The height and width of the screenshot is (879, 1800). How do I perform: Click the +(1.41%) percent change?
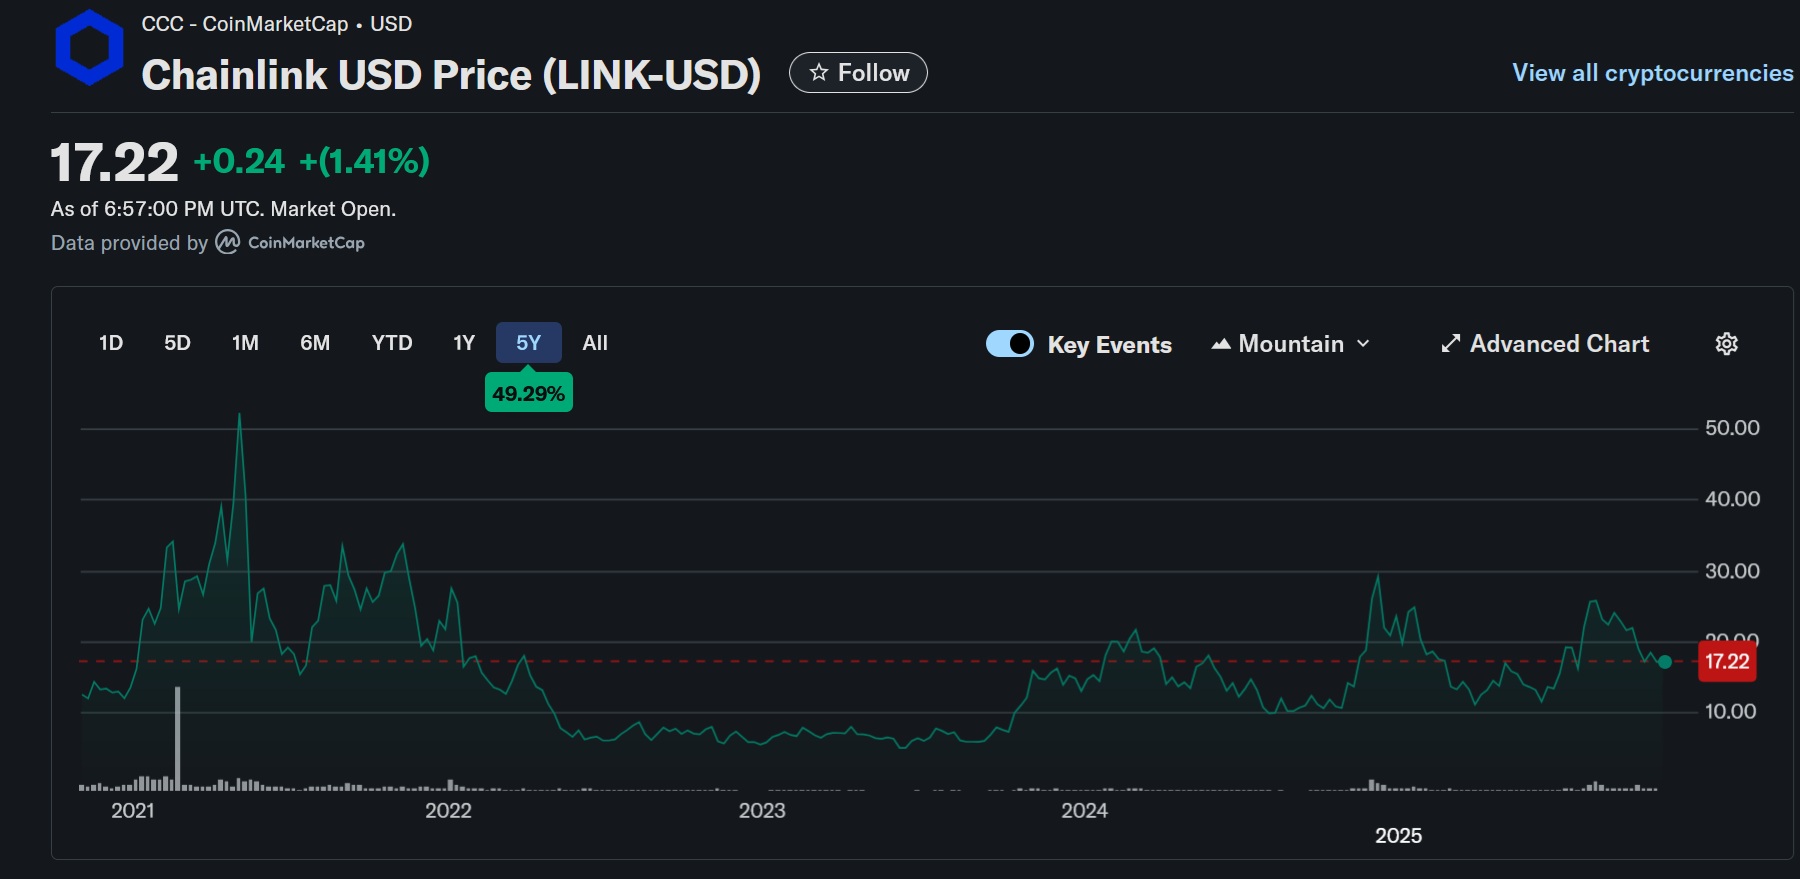click(364, 161)
